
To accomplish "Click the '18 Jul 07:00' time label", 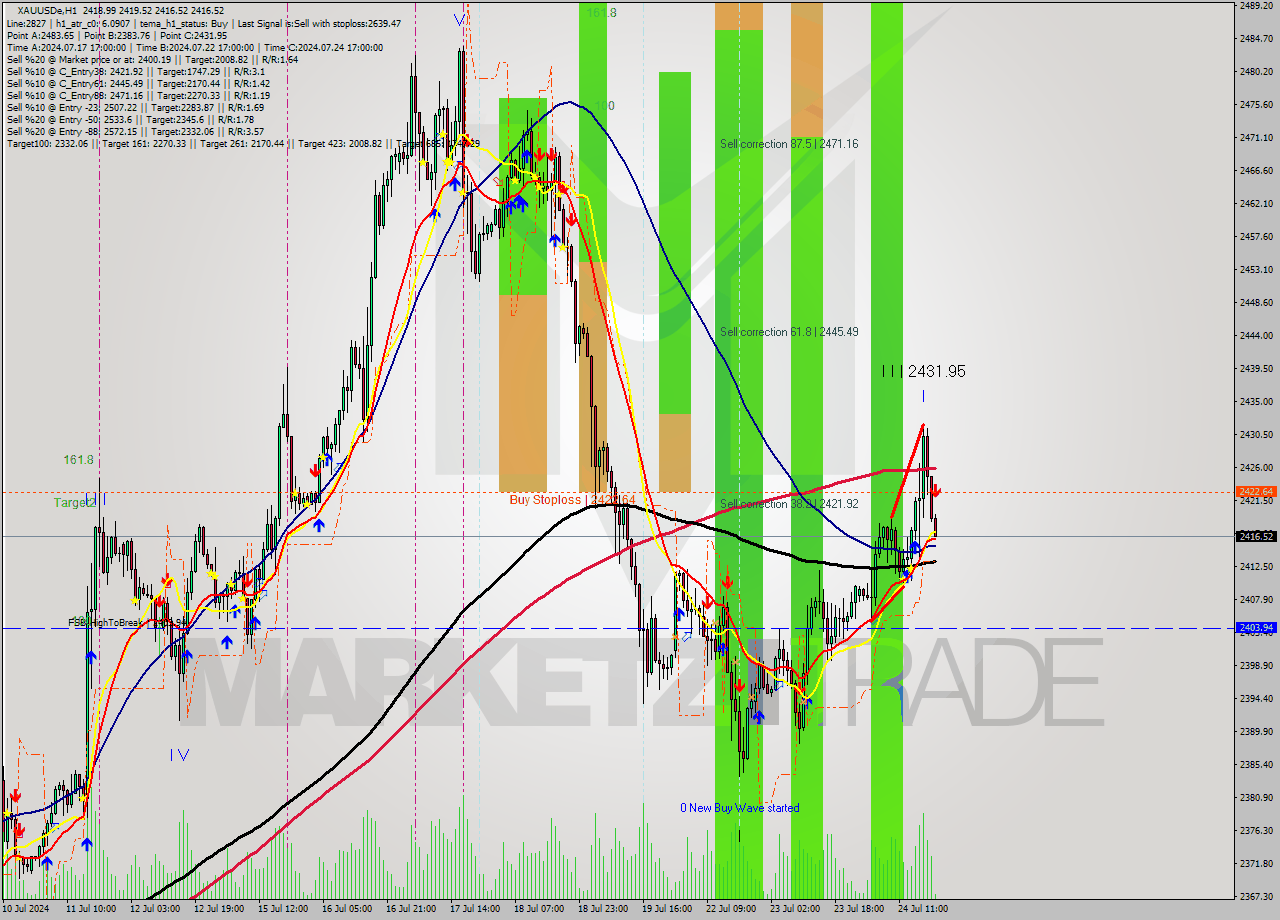I will tap(539, 909).
